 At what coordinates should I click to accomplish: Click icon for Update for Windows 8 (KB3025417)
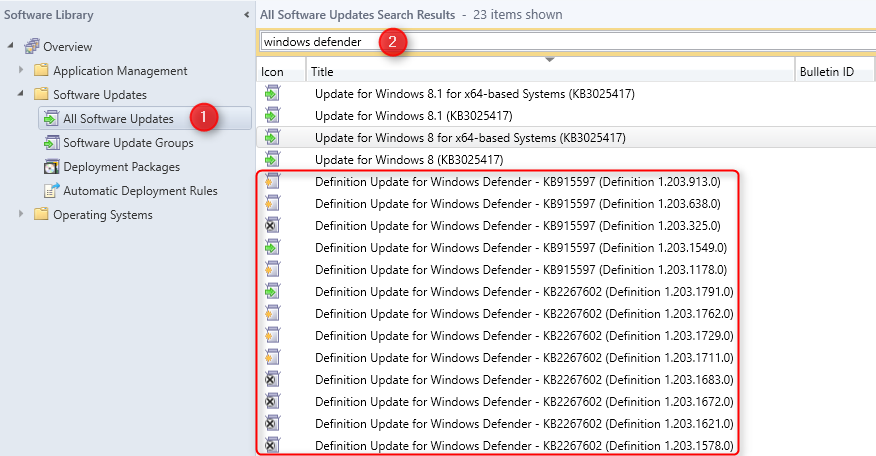272,159
